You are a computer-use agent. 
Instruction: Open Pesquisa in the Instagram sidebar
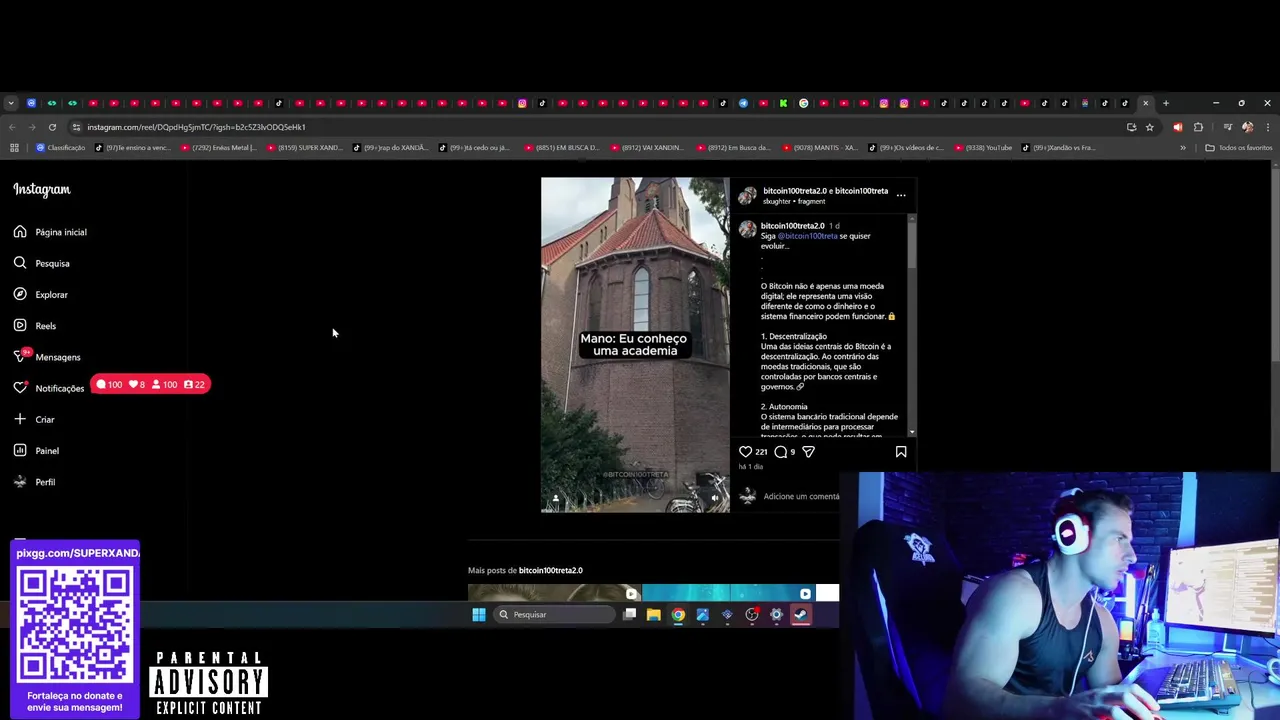(41, 263)
